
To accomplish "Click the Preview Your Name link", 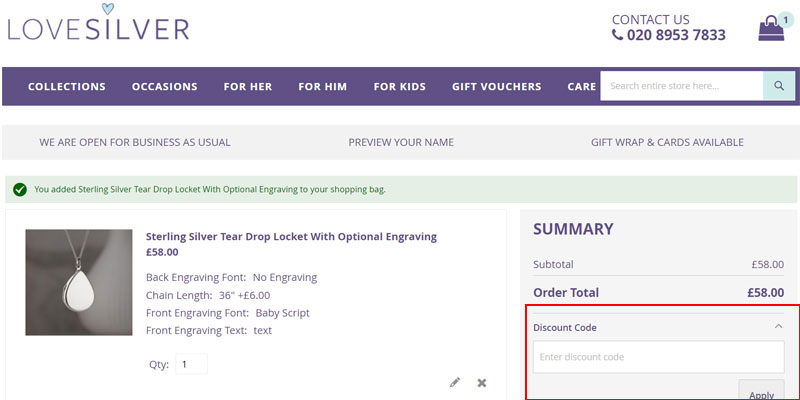I will [x=401, y=142].
